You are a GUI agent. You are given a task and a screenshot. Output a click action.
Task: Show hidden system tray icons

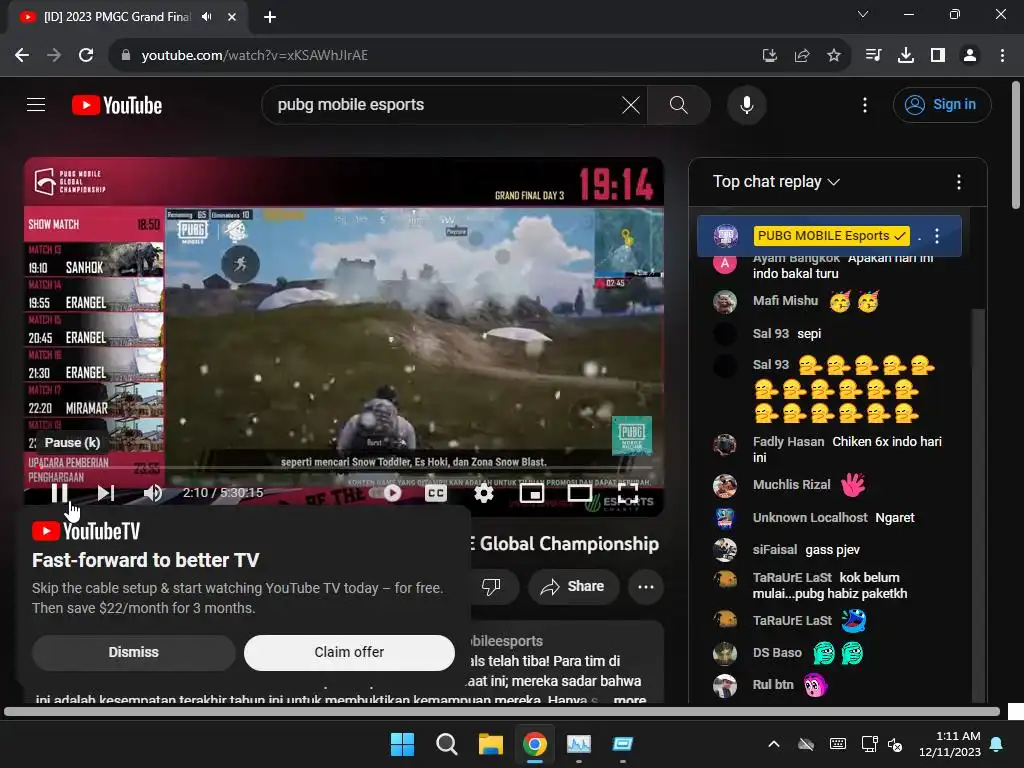click(774, 744)
